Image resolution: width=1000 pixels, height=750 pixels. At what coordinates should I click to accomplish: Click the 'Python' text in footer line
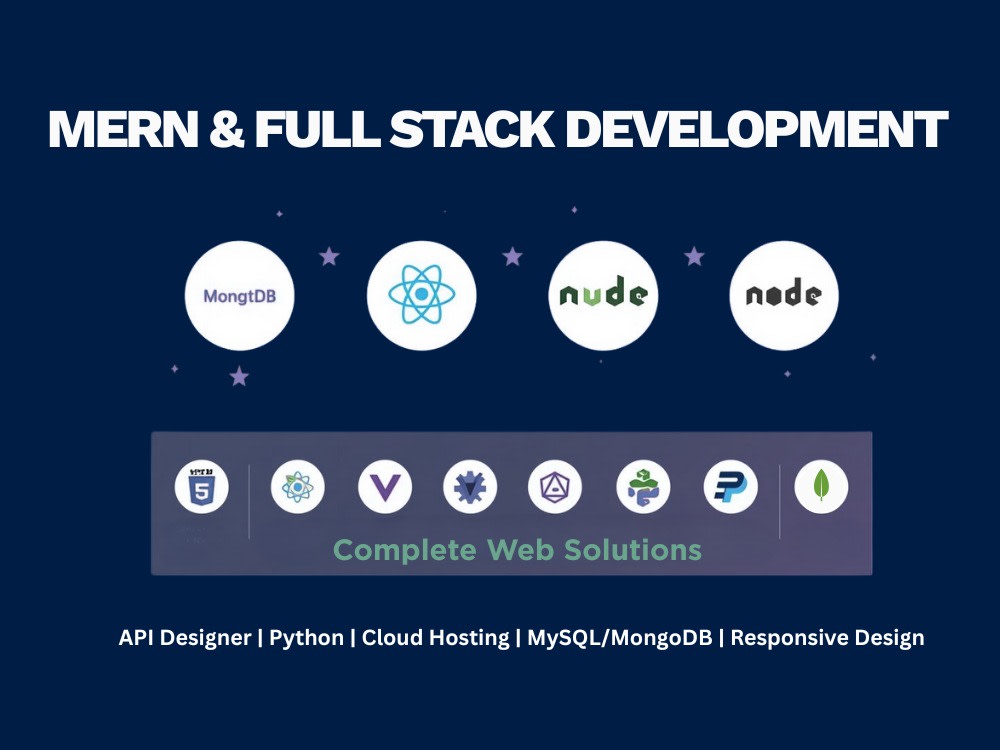point(306,637)
